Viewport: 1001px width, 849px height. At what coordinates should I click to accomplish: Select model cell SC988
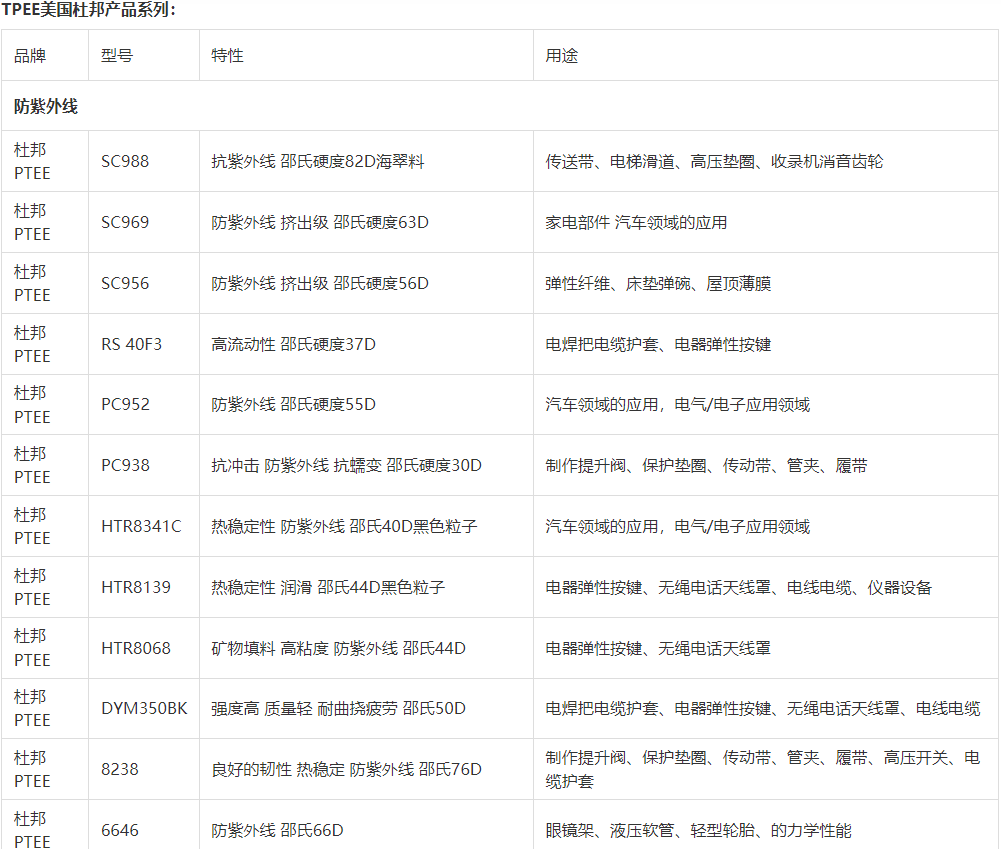point(125,161)
